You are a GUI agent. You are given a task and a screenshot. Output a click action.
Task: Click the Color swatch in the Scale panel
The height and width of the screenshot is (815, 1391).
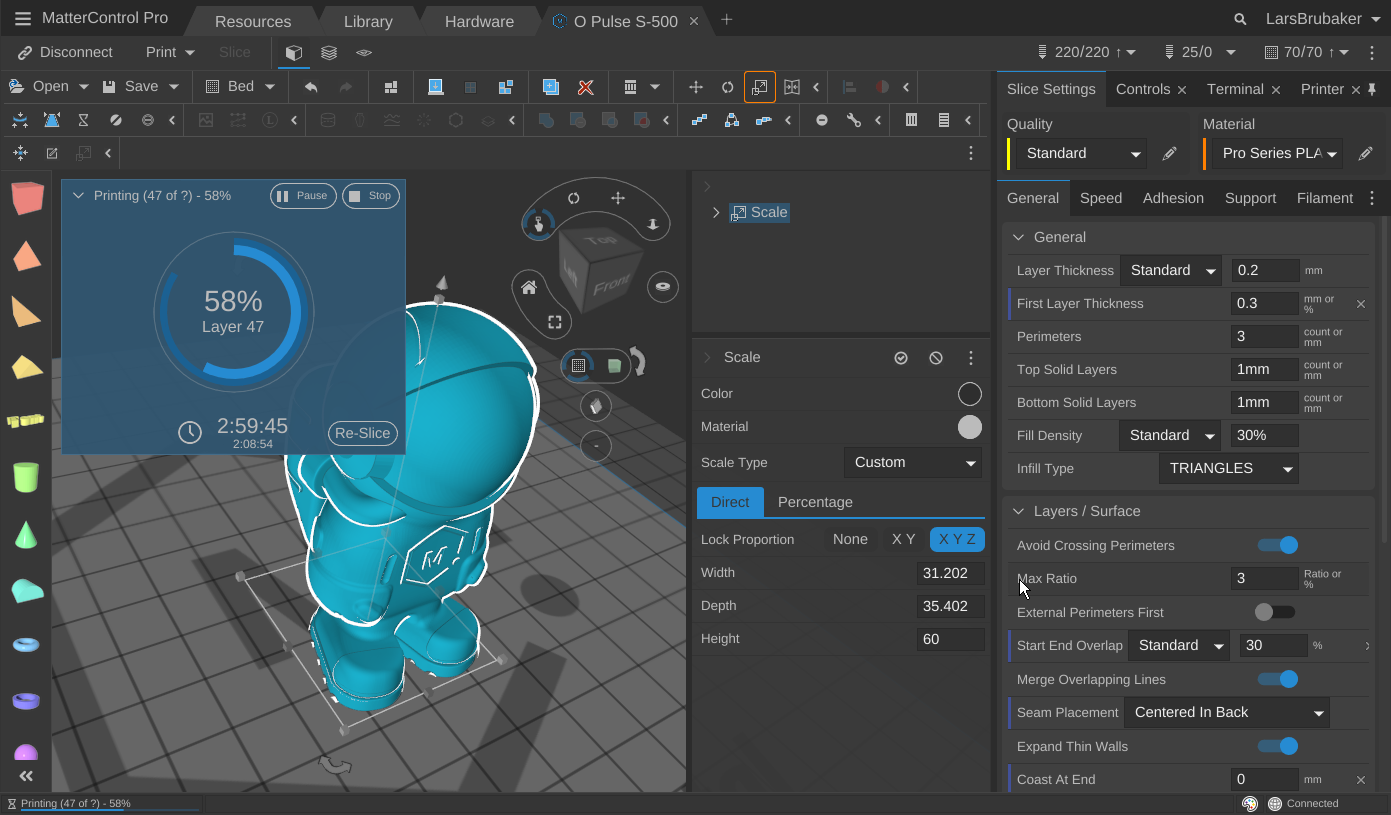(969, 393)
